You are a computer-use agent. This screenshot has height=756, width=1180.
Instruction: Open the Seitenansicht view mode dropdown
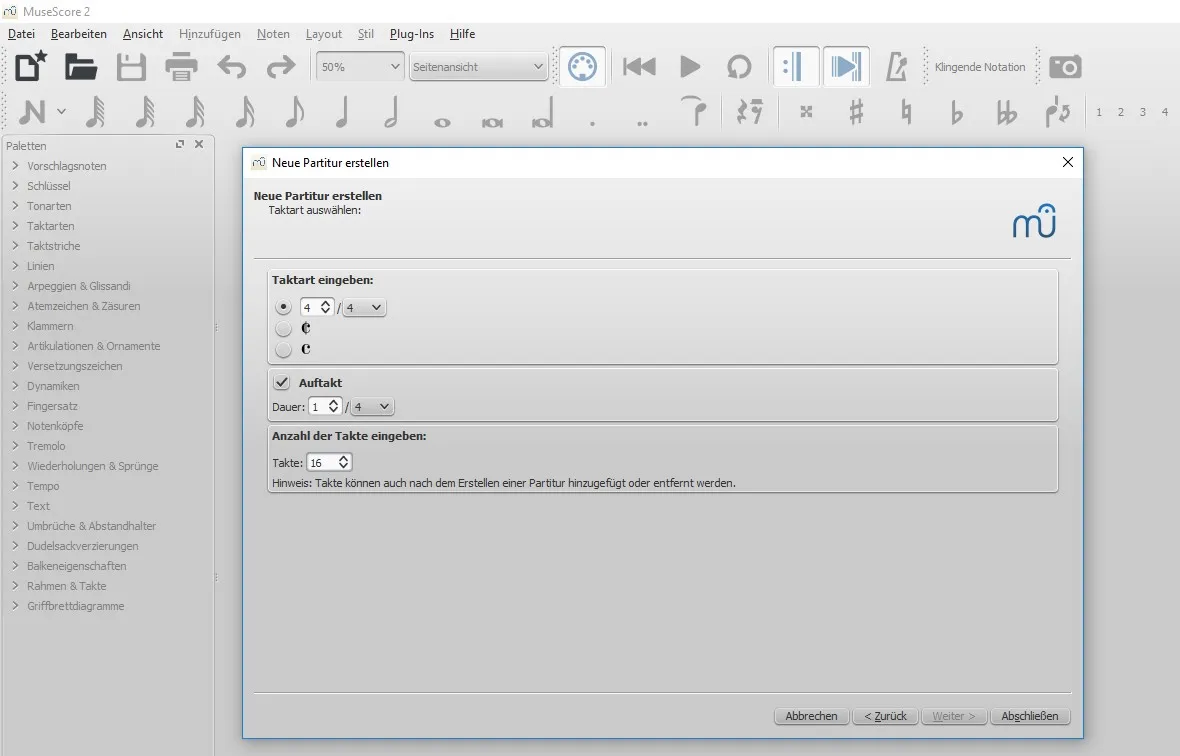(478, 67)
